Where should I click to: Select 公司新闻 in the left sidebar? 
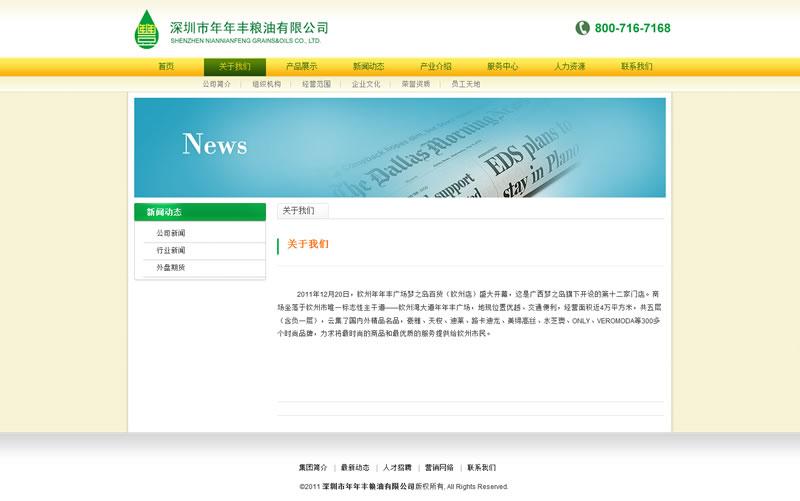point(171,233)
